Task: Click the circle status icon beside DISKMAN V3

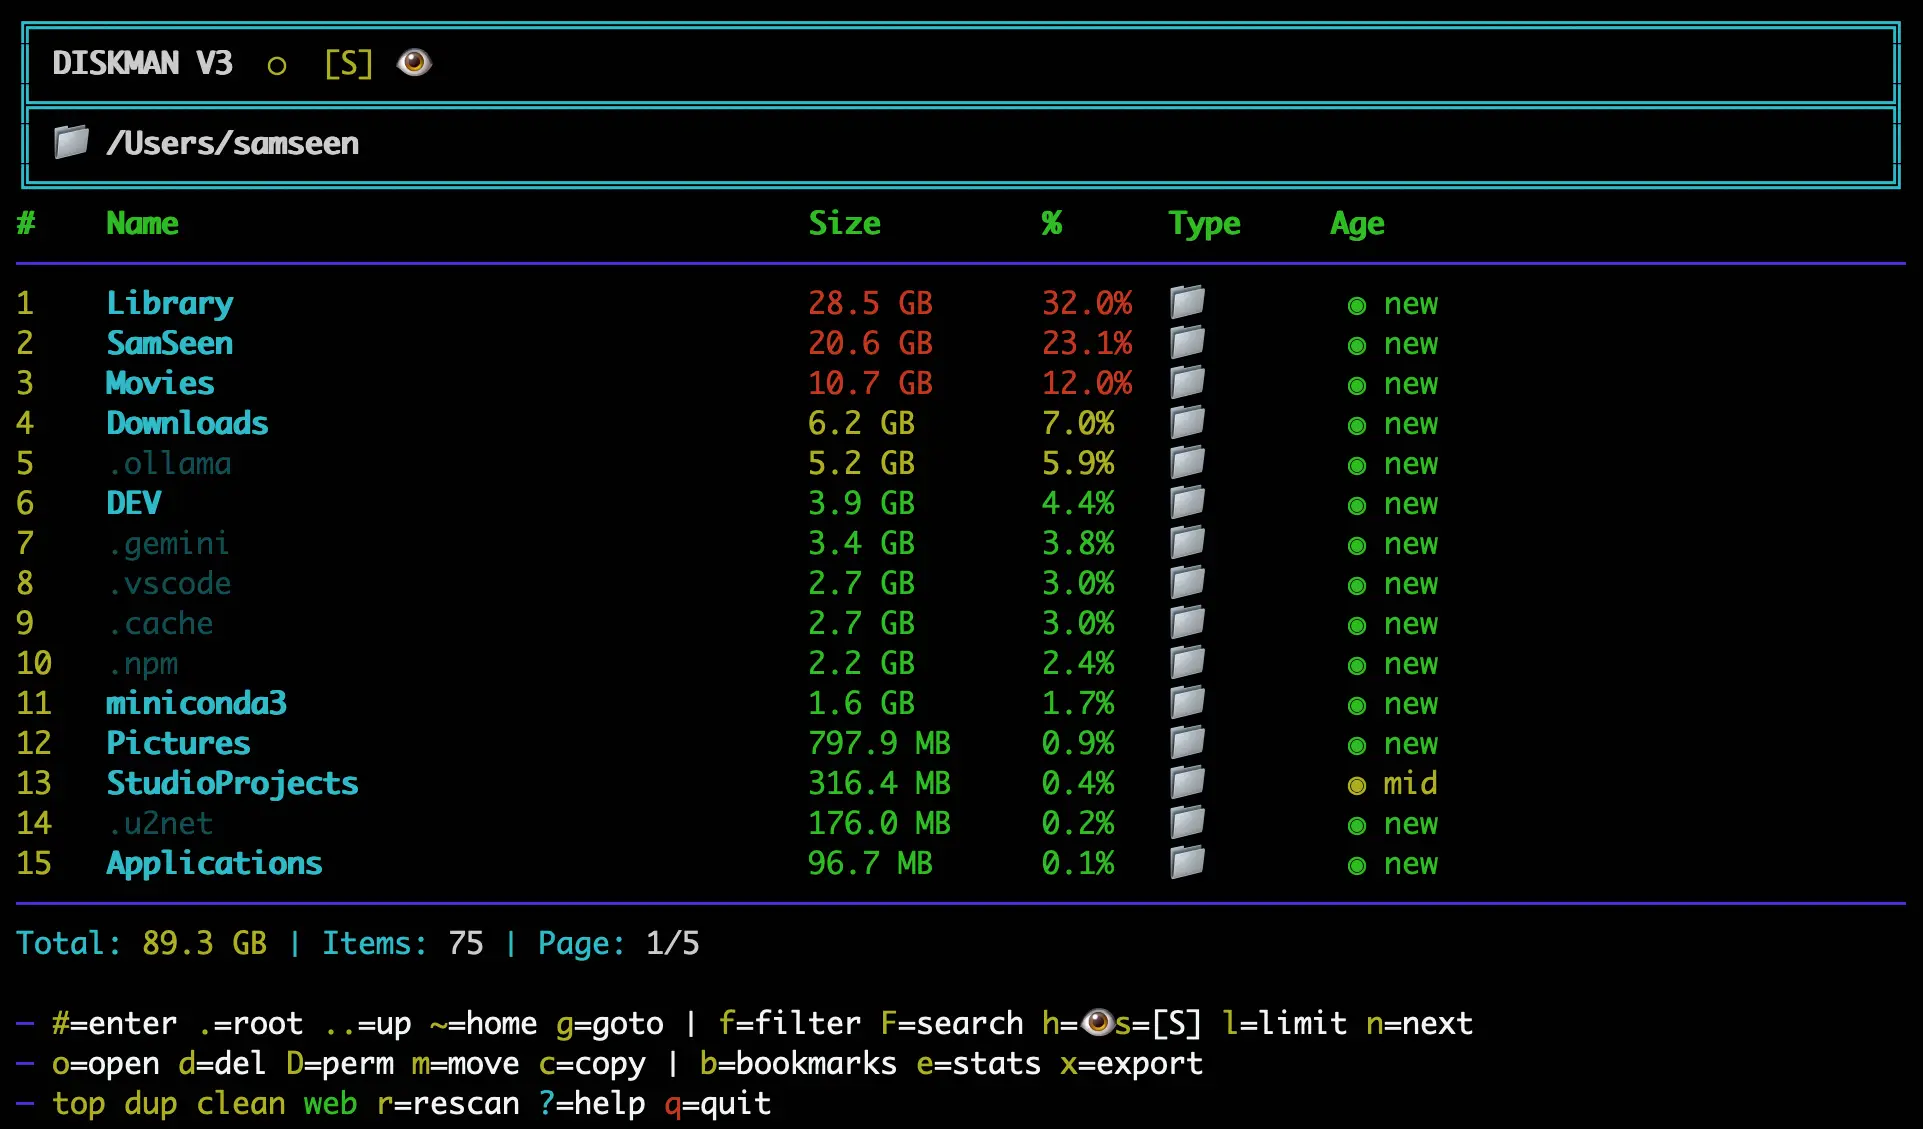Action: click(277, 65)
